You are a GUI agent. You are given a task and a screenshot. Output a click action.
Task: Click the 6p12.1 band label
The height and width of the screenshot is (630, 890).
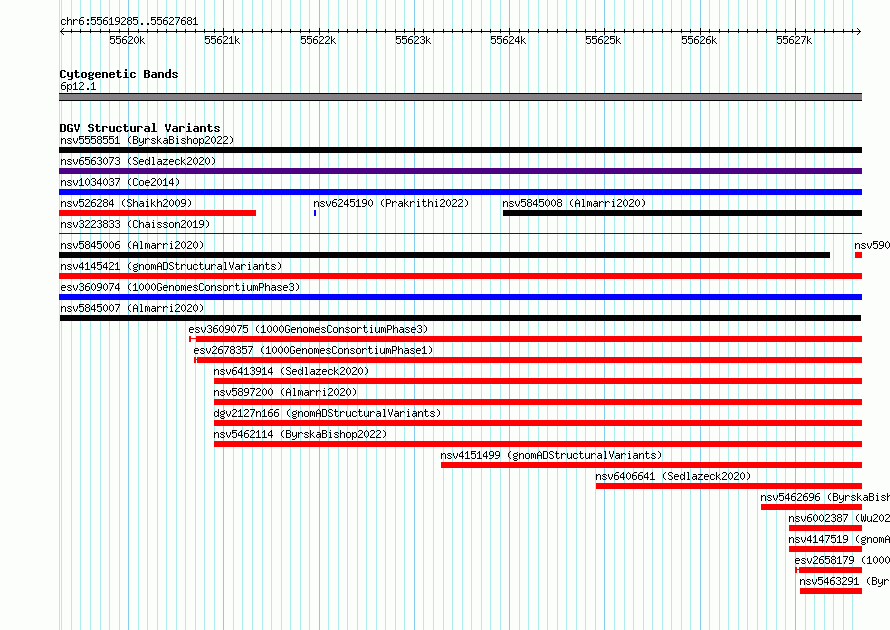pyautogui.click(x=78, y=86)
